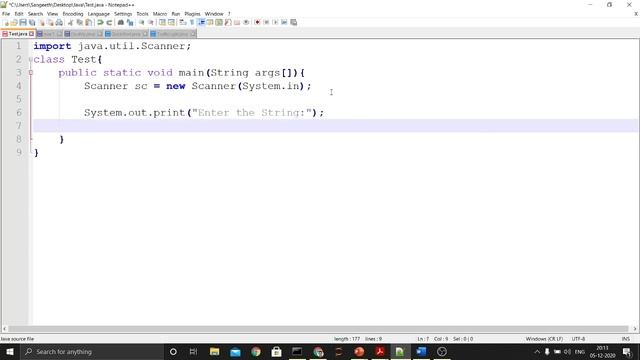
Task: Click the scrollbar right arrow
Action: point(635,329)
